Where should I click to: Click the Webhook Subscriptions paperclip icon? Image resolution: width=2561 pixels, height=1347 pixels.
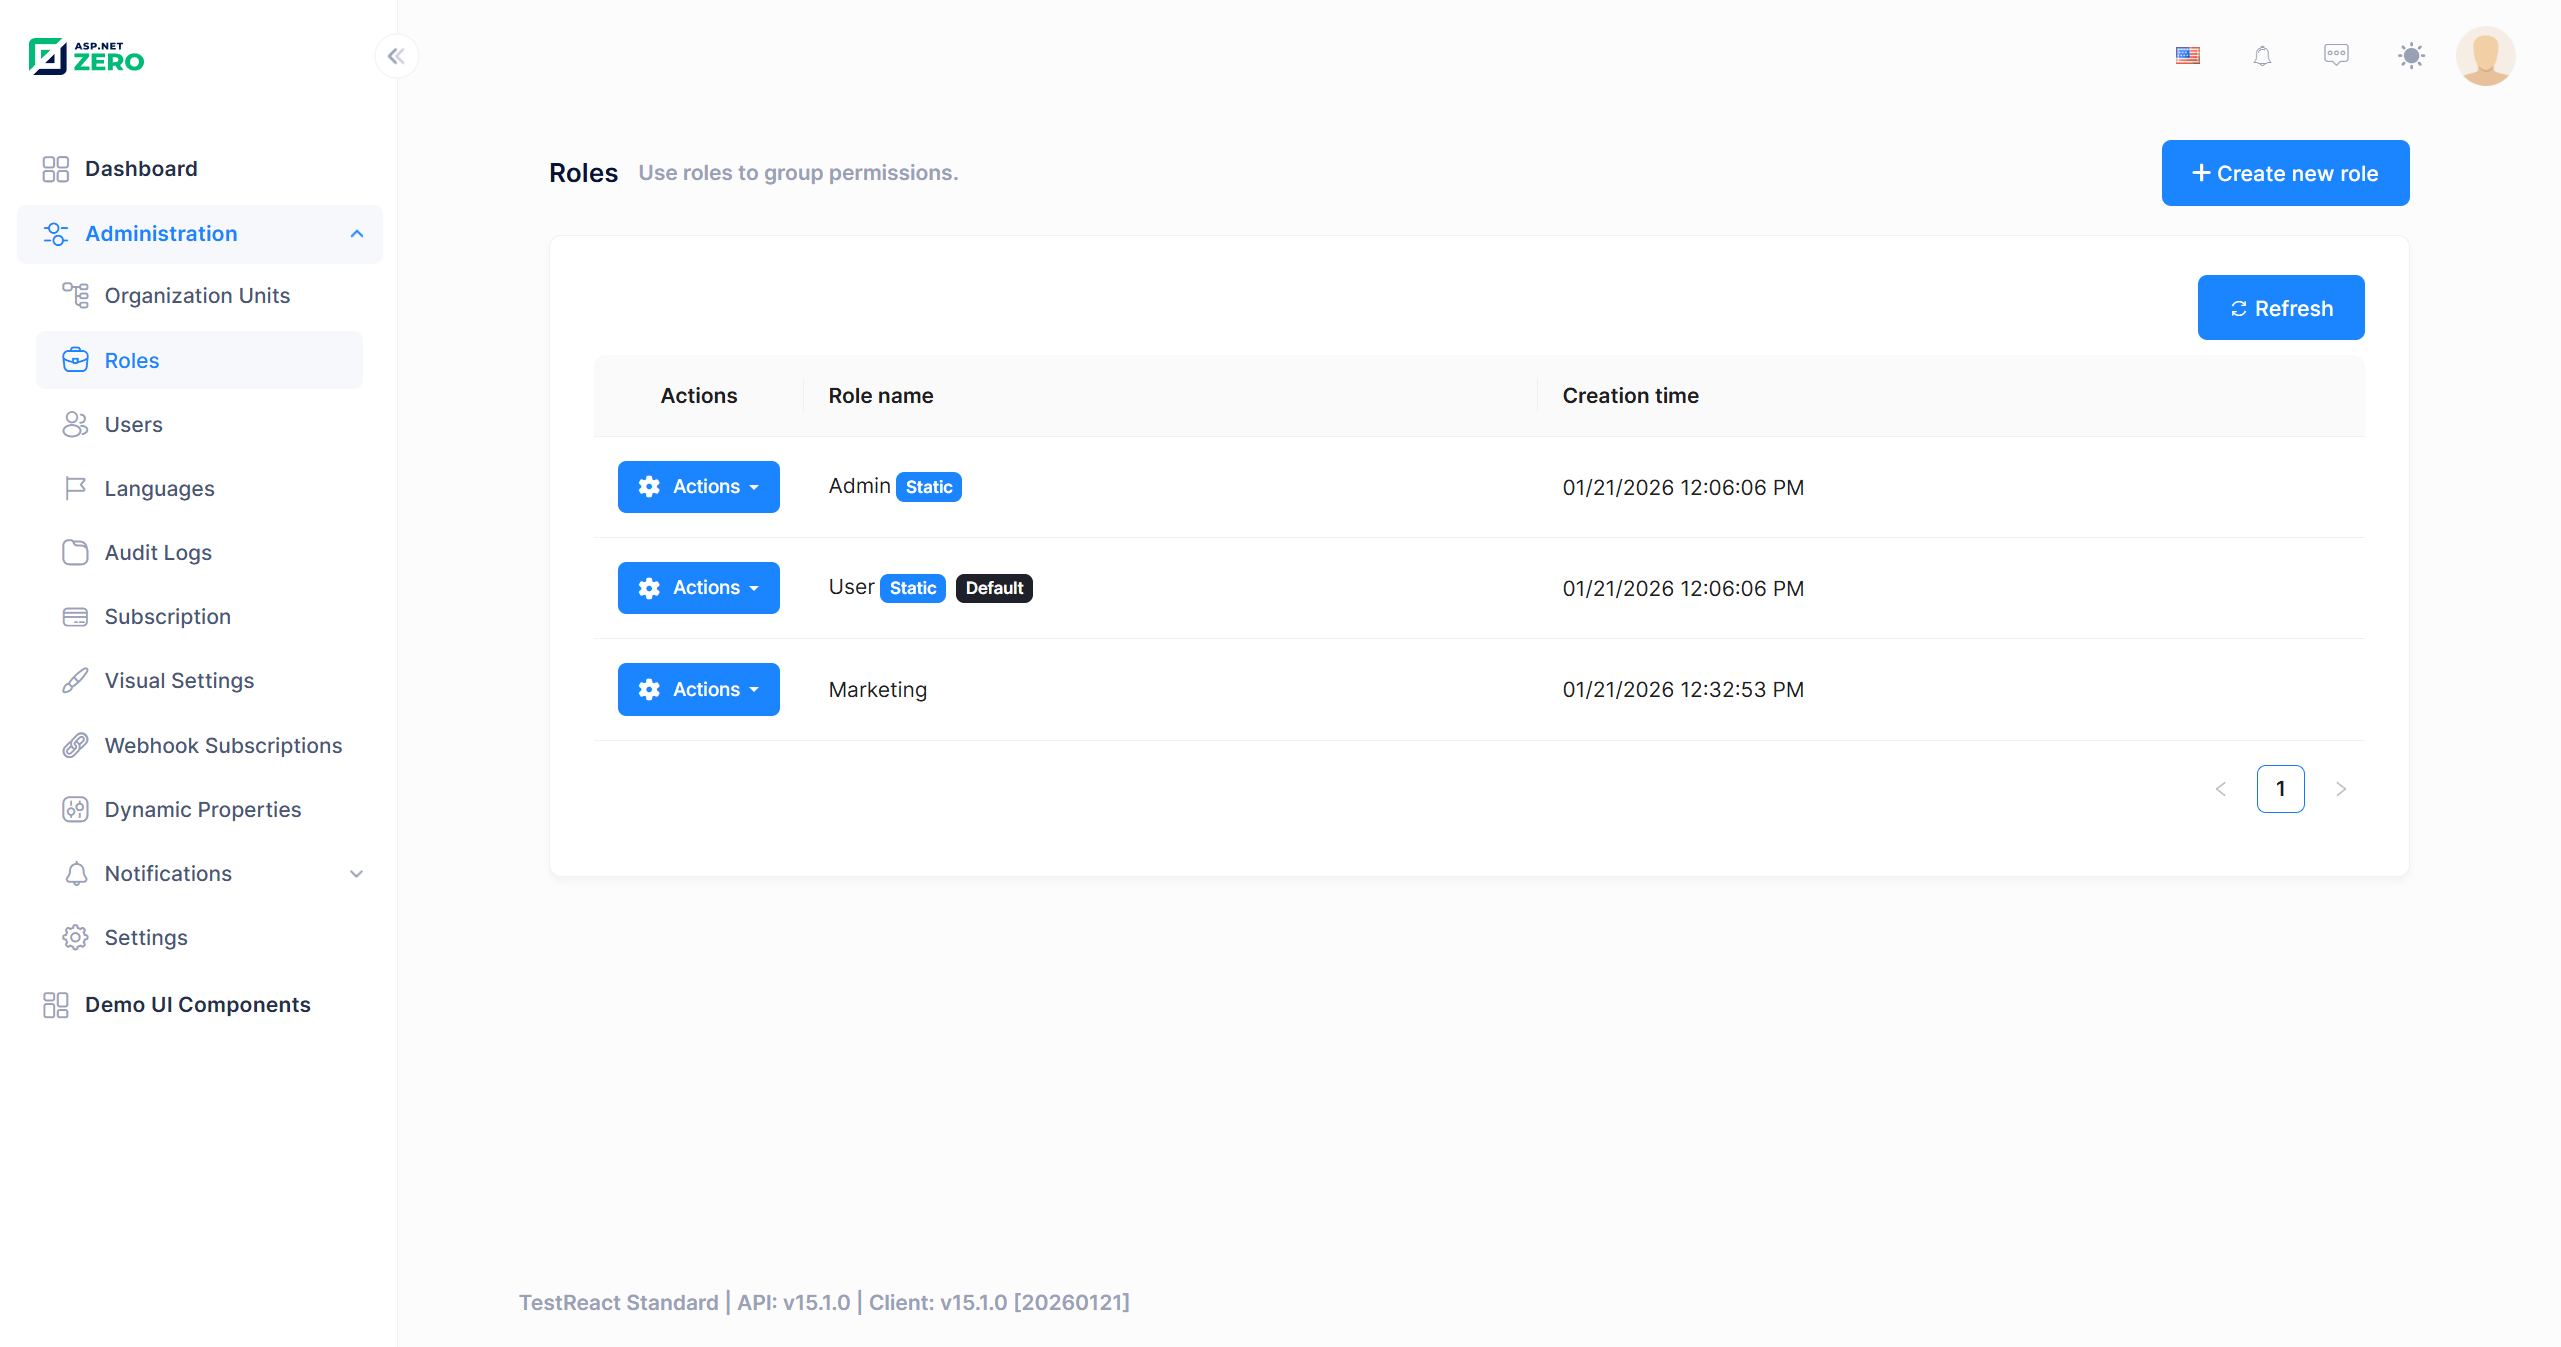click(76, 746)
